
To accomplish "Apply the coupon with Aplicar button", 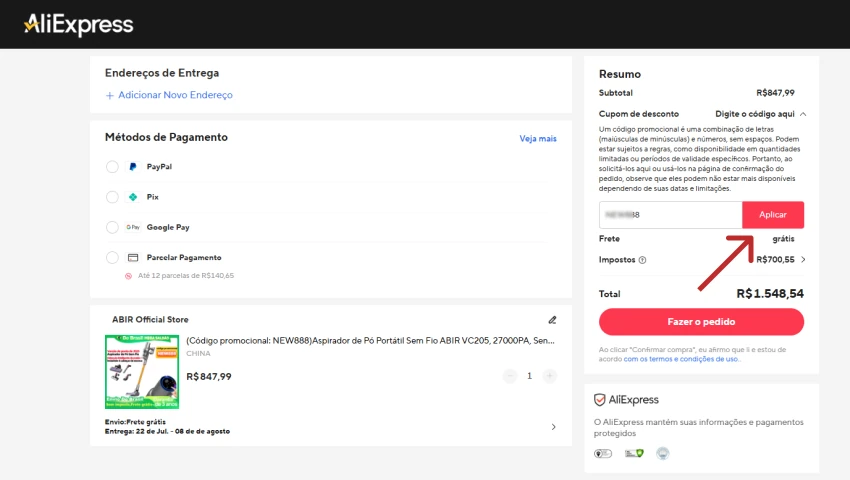I will point(773,215).
